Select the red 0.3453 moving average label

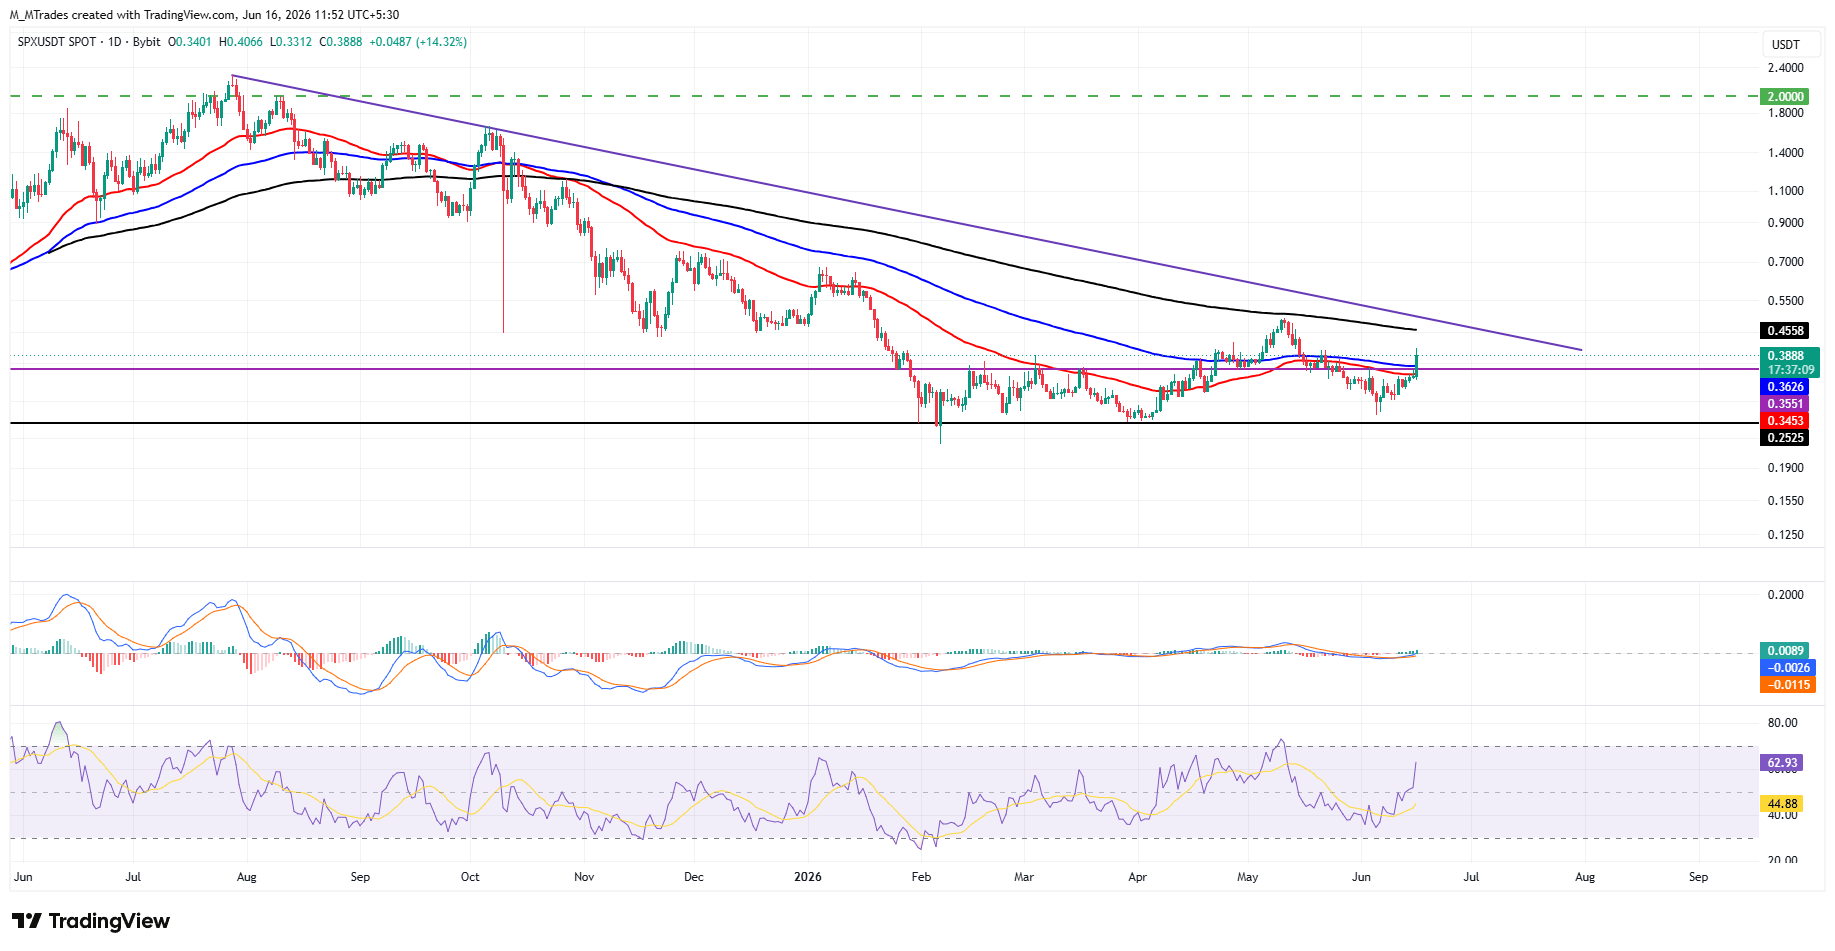coord(1785,421)
